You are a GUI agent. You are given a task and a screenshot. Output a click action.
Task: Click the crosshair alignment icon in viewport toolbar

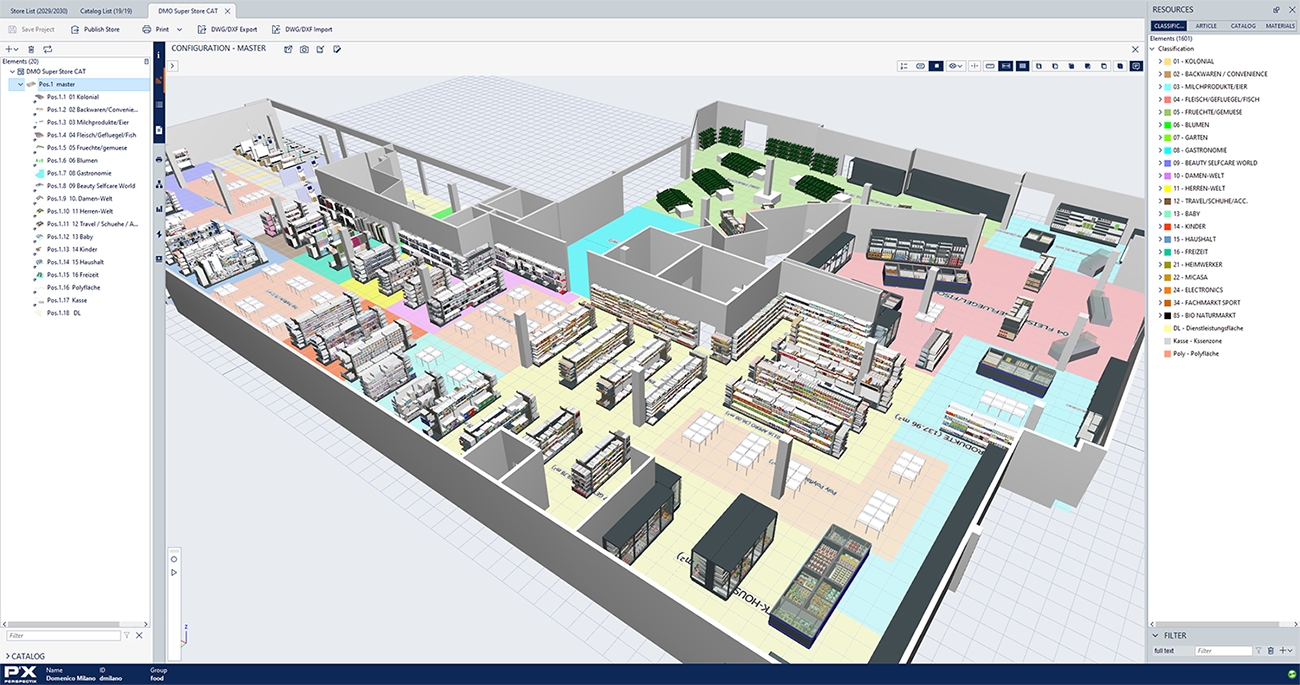pos(974,66)
